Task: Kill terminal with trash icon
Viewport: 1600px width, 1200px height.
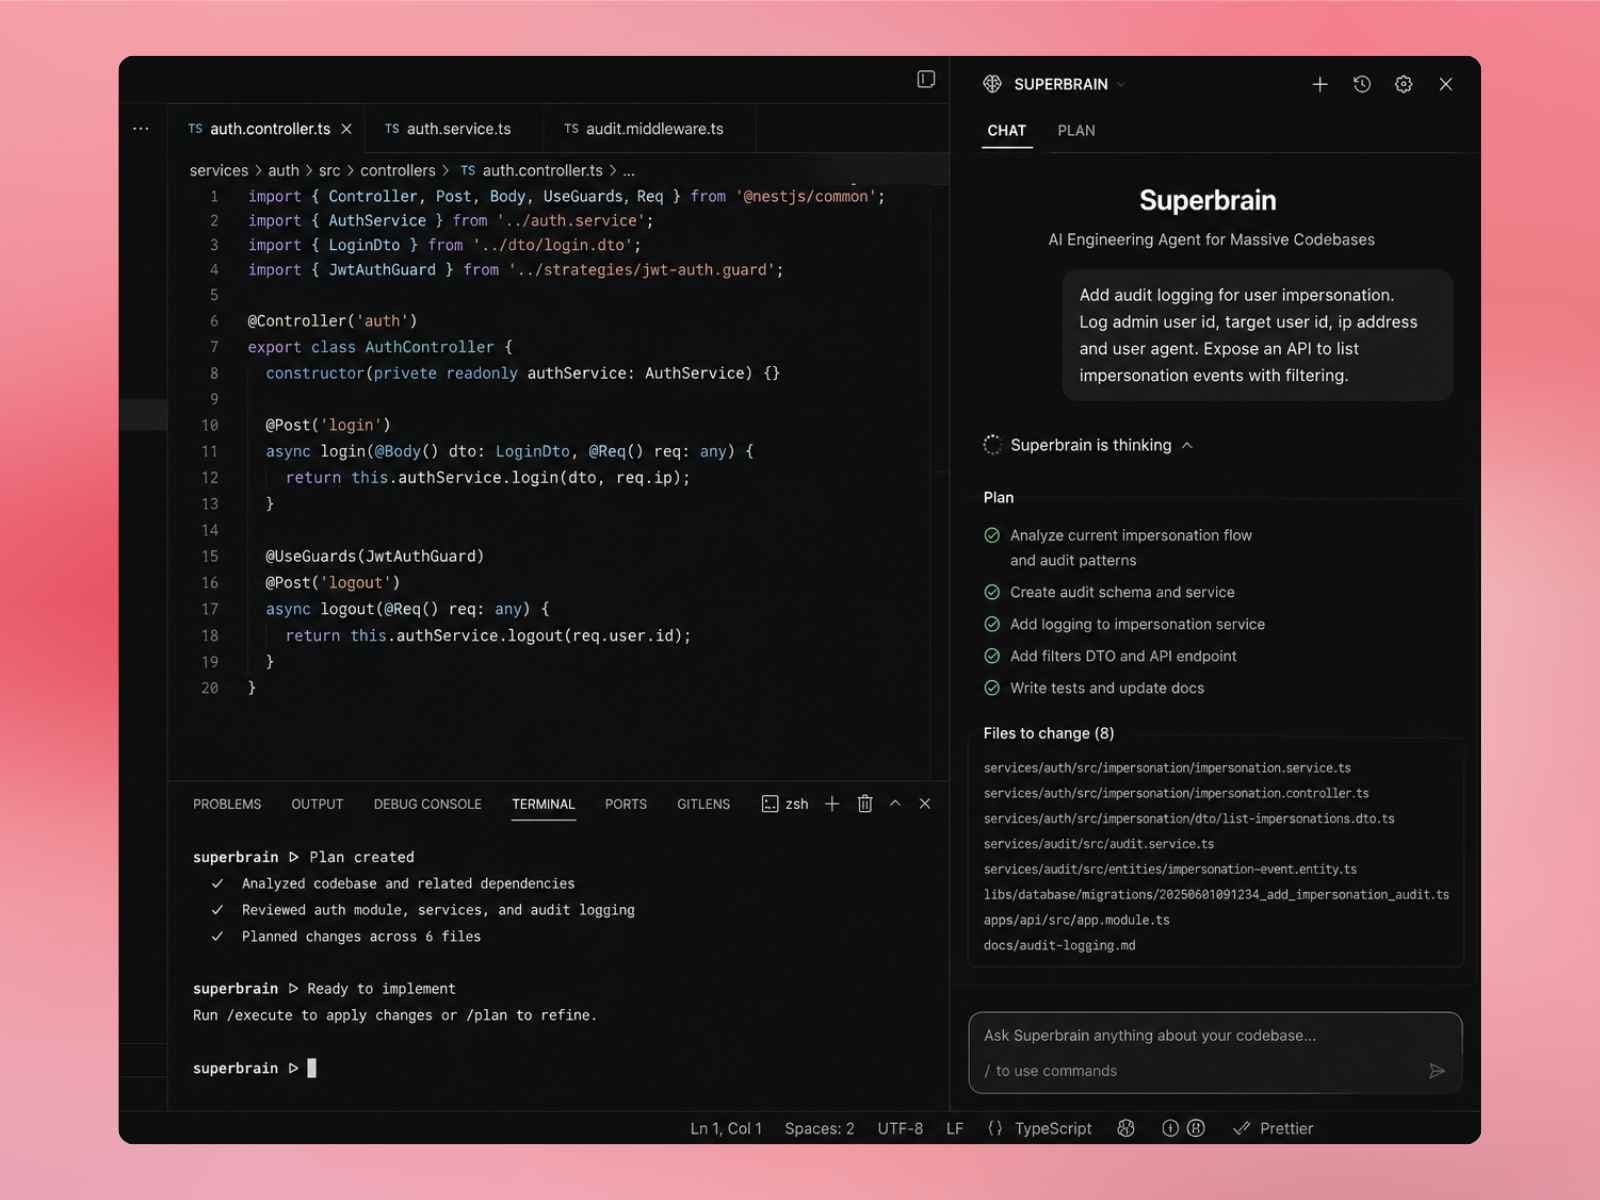Action: pos(865,804)
